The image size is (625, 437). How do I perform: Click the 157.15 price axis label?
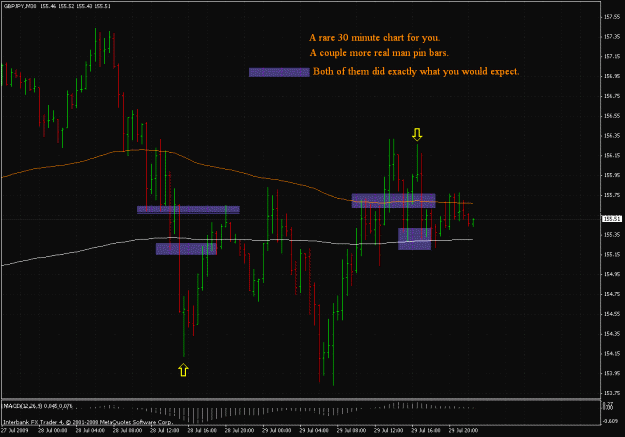612,57
